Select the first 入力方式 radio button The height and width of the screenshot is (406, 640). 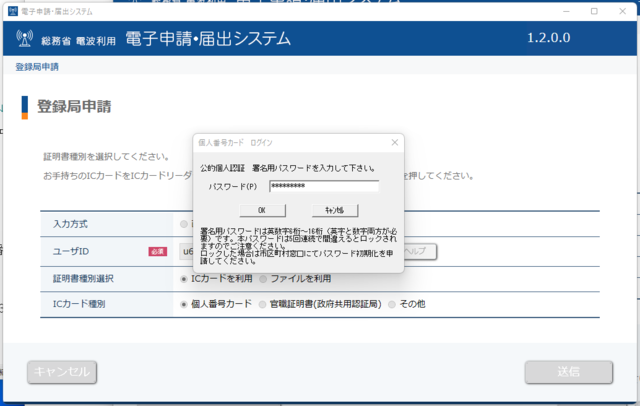click(x=184, y=224)
